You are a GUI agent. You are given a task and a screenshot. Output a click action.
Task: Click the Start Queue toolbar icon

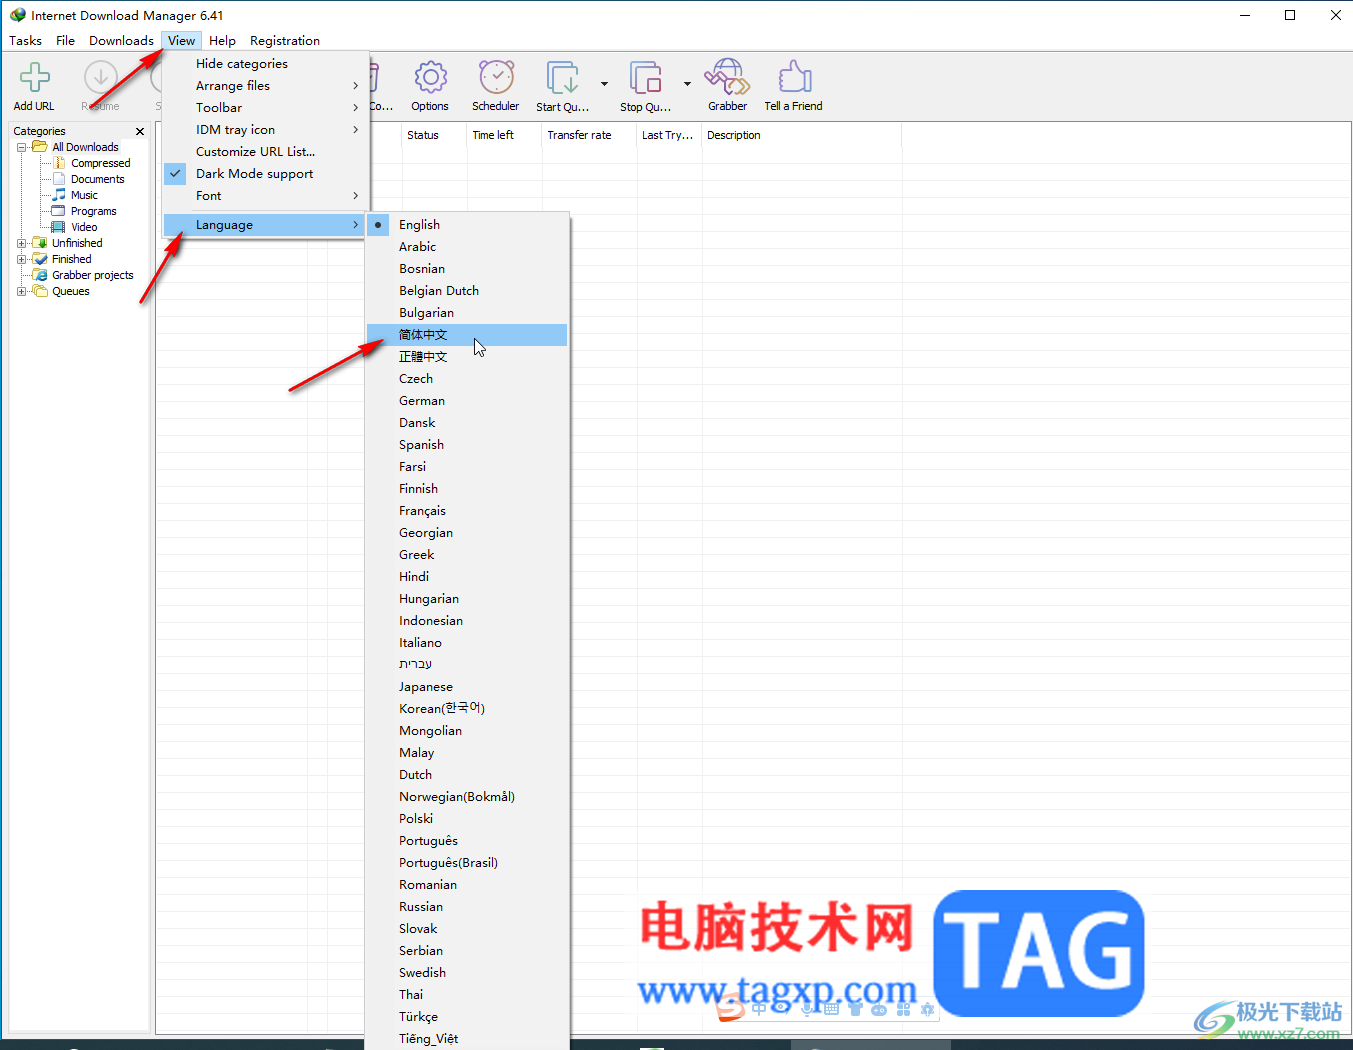(x=562, y=78)
